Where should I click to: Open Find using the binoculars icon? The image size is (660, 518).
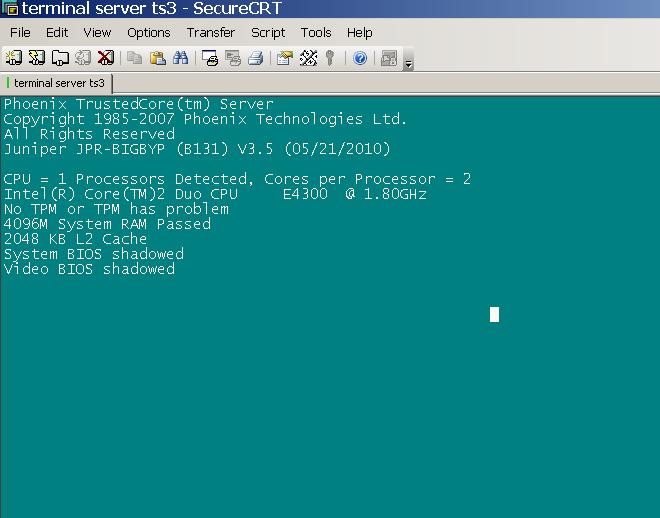tap(181, 58)
